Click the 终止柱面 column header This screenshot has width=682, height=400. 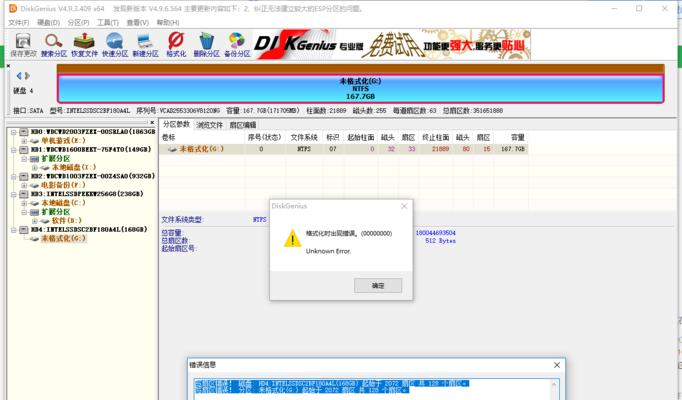435,137
